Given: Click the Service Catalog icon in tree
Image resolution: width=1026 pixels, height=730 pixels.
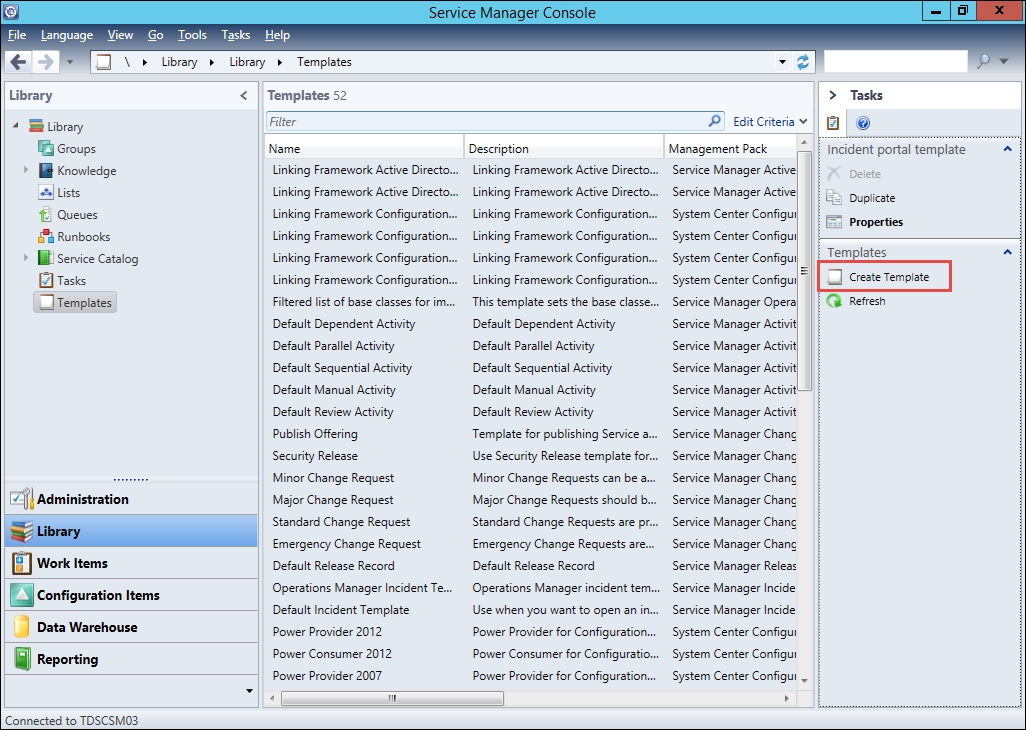Looking at the screenshot, I should click(x=46, y=258).
